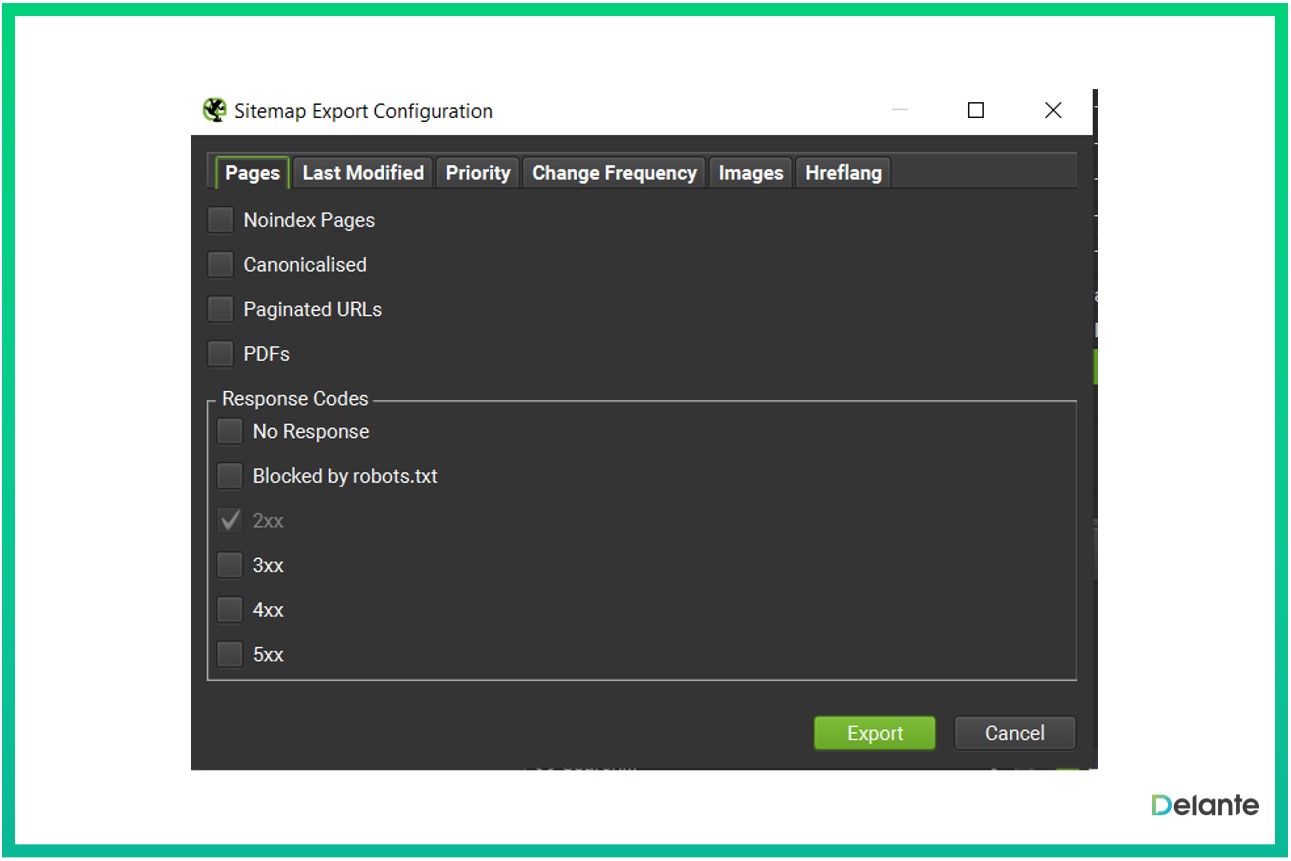Check the 4xx response codes box
The image size is (1291, 861).
coord(230,609)
